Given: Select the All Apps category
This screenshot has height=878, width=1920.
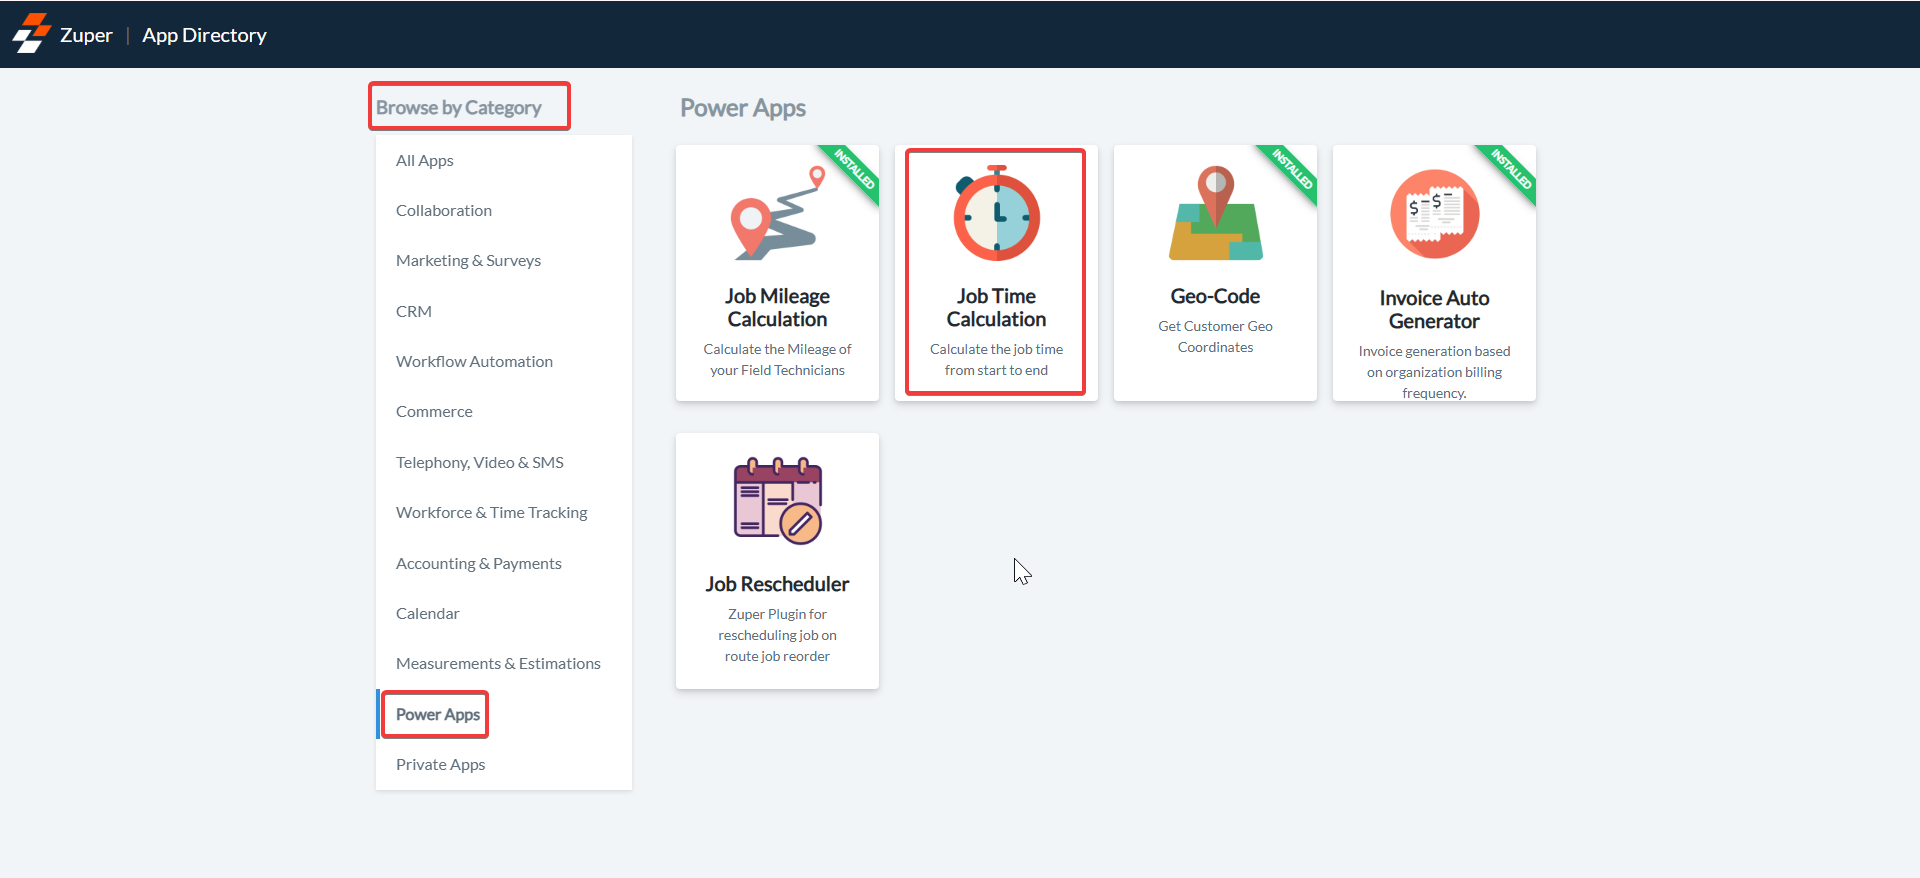Looking at the screenshot, I should pyautogui.click(x=504, y=160).
